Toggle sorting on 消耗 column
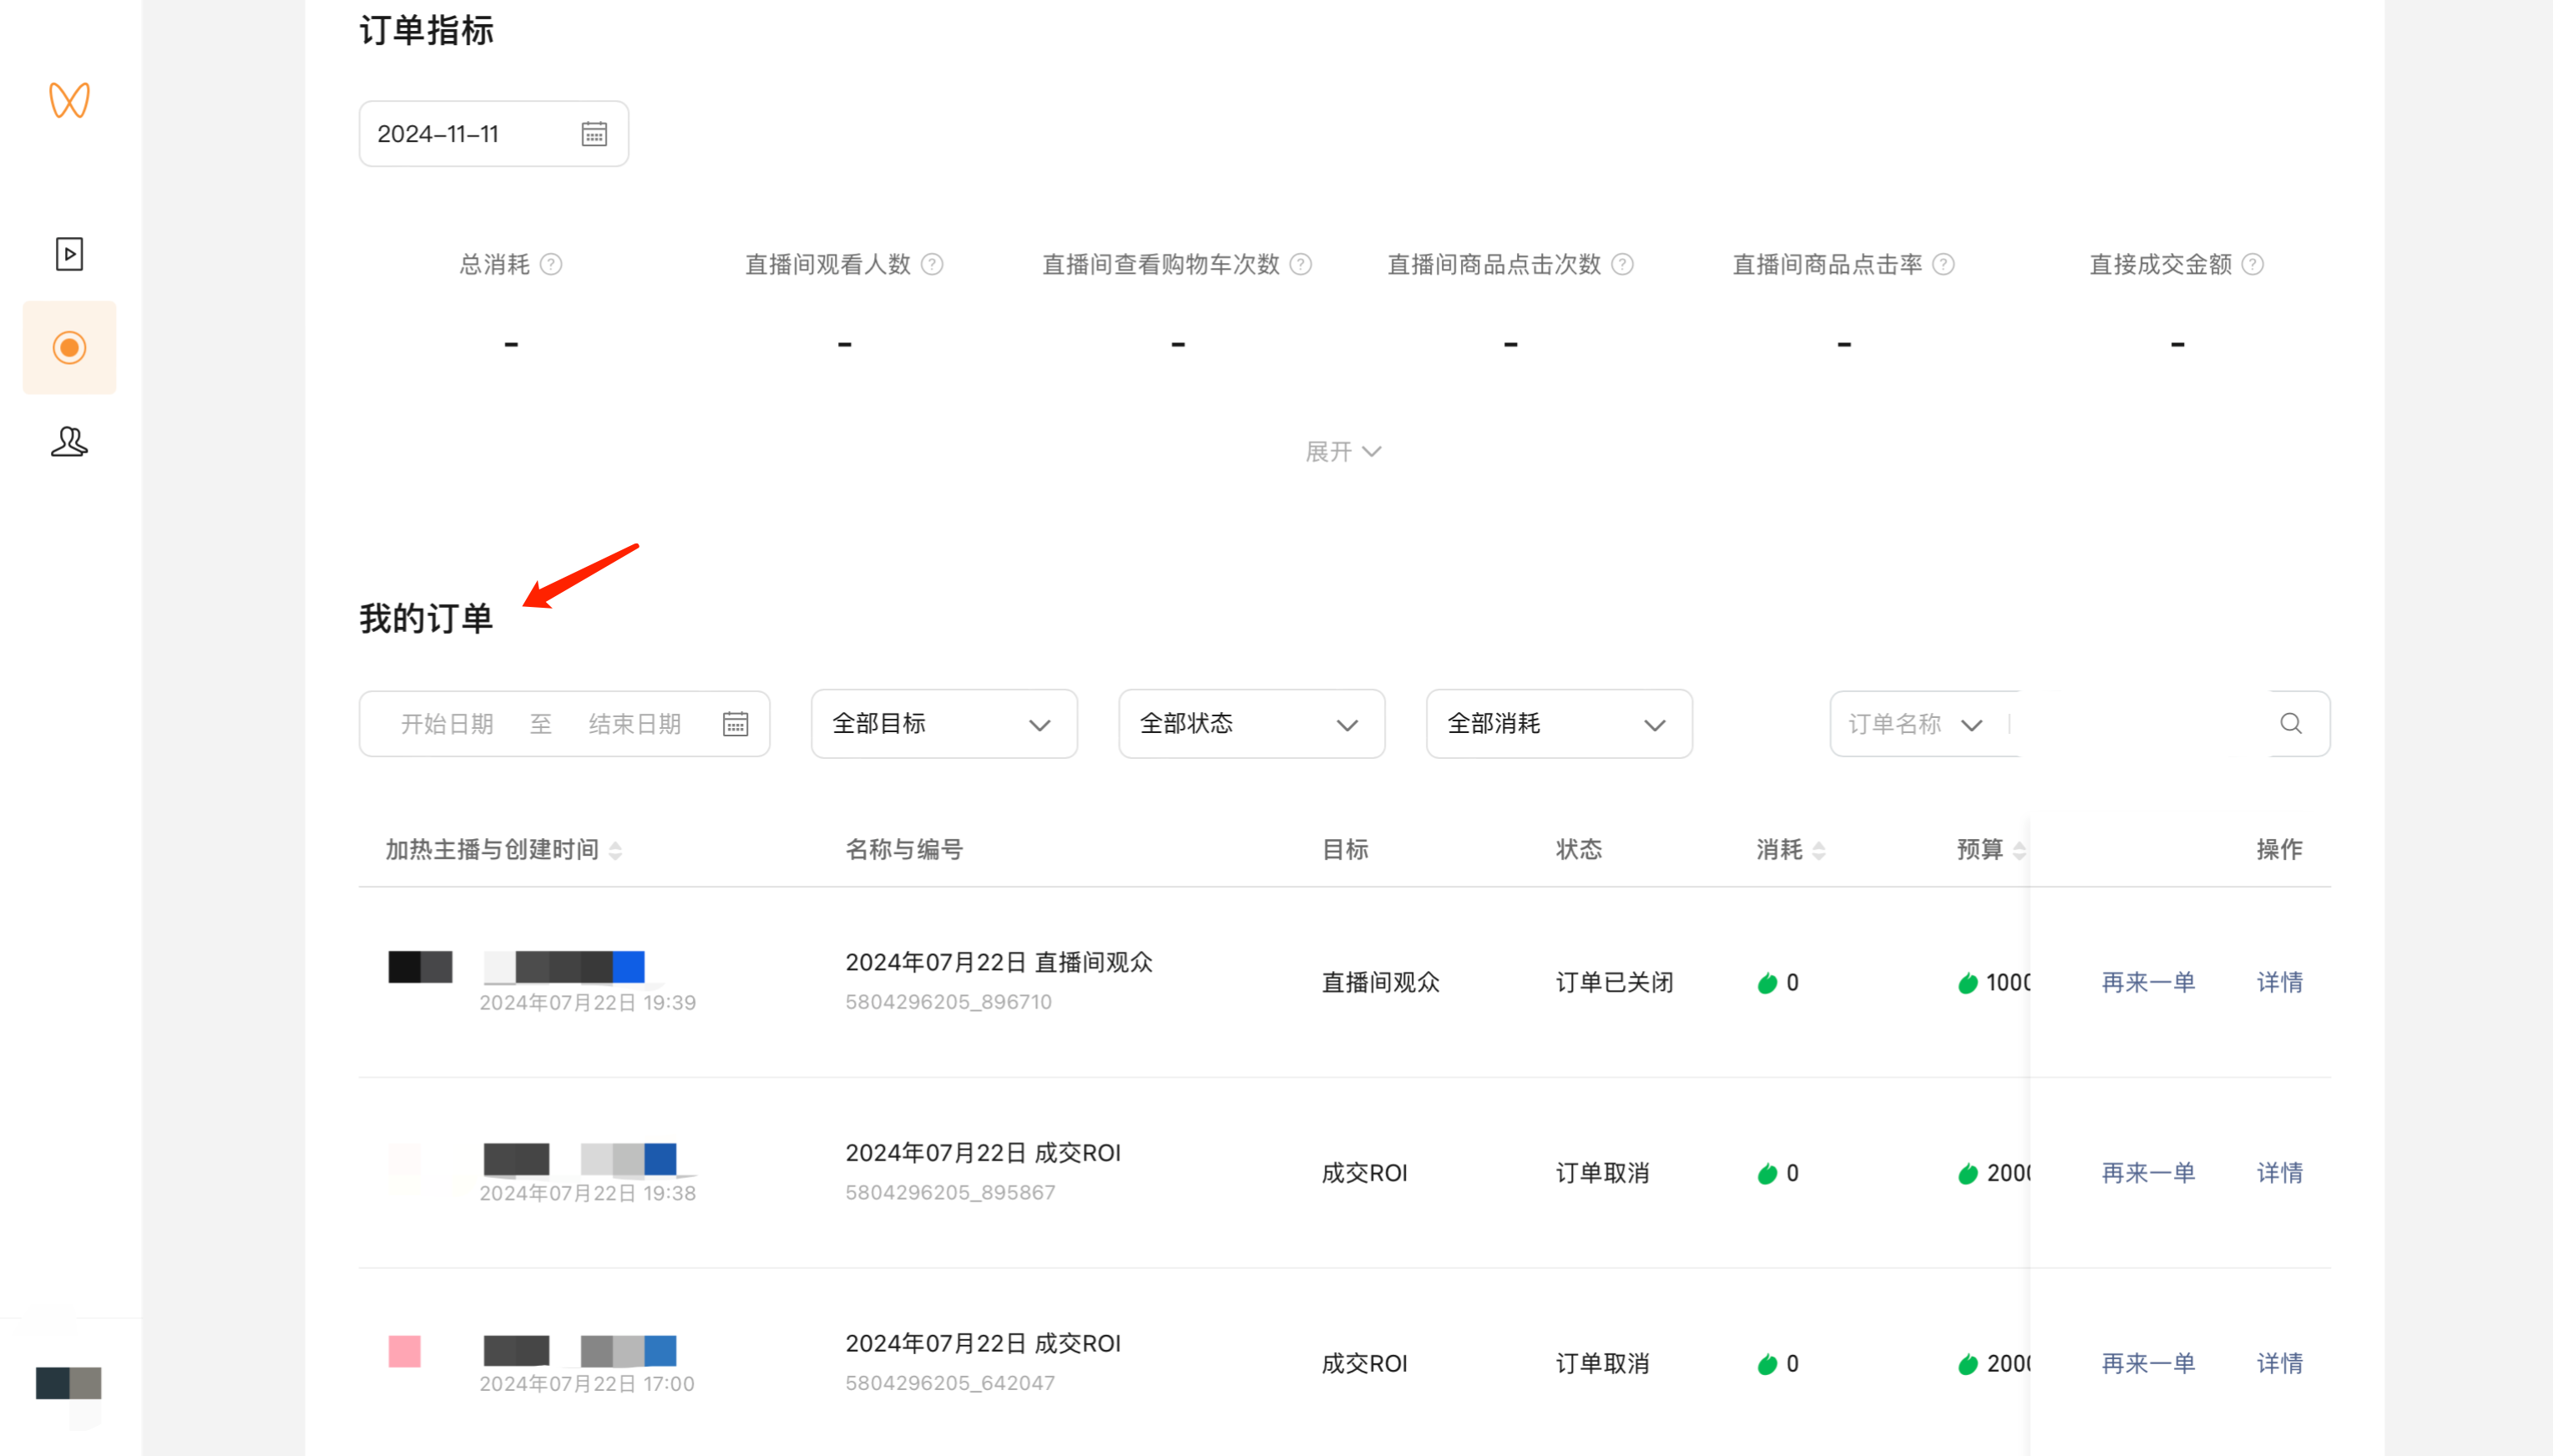Viewport: 2553px width, 1456px height. pos(1819,850)
